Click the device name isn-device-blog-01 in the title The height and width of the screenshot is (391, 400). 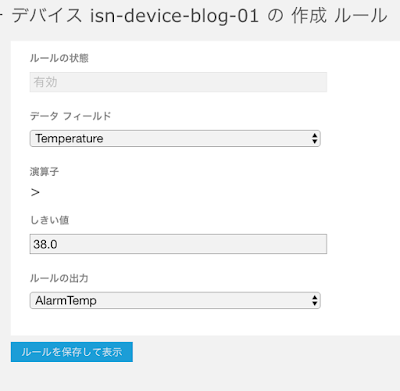tap(174, 16)
